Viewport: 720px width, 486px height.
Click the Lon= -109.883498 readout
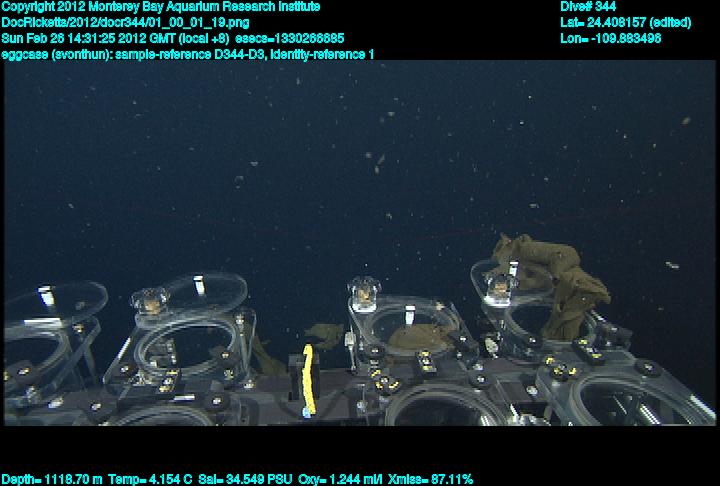point(610,38)
